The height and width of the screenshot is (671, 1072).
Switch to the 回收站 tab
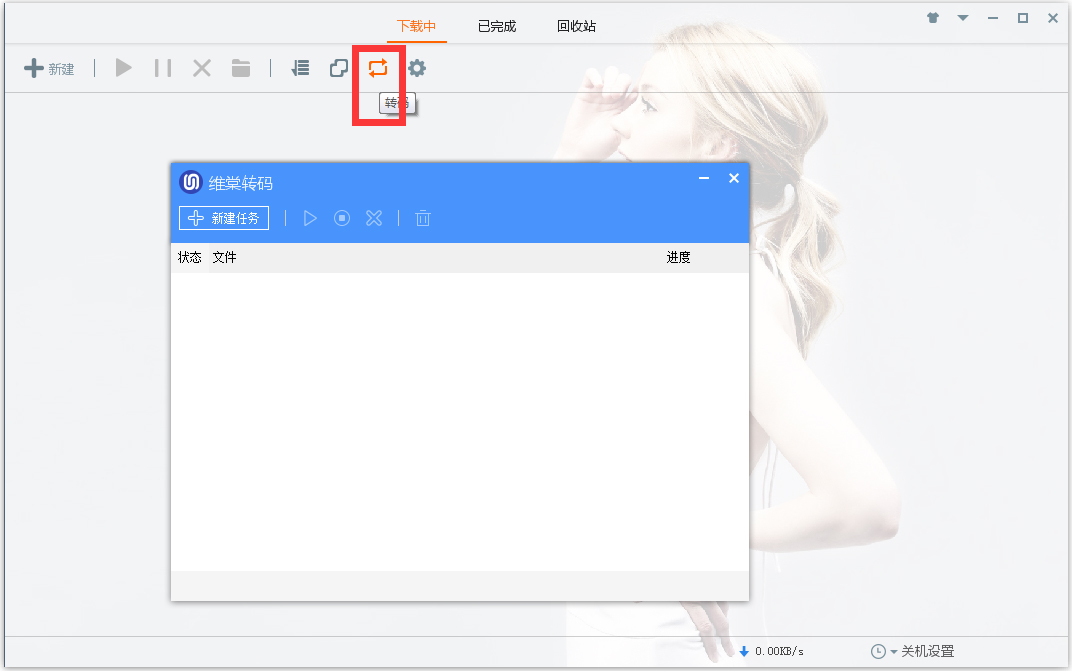click(576, 26)
